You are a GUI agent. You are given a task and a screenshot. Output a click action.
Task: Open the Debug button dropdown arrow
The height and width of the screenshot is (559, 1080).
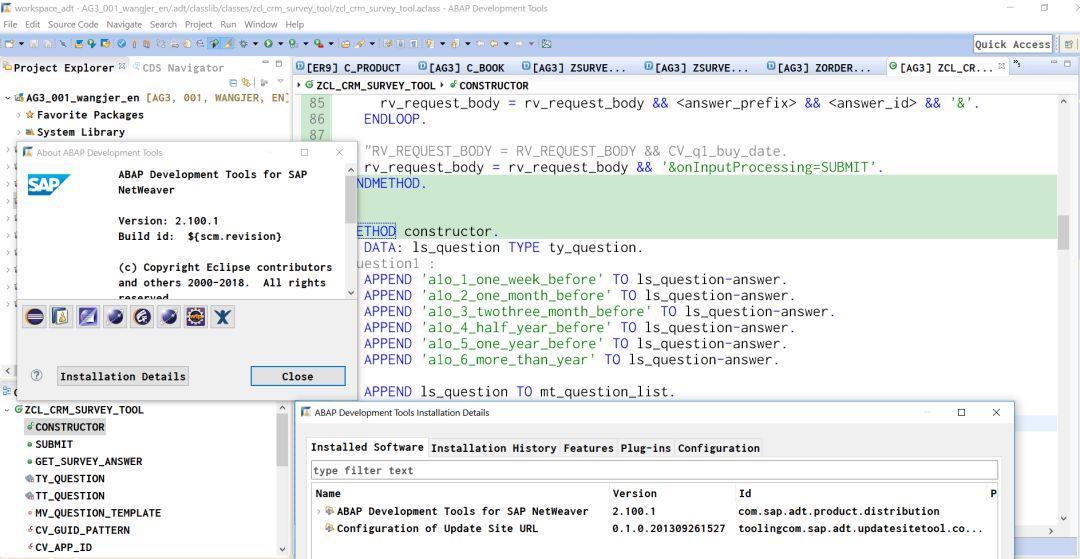pyautogui.click(x=256, y=43)
